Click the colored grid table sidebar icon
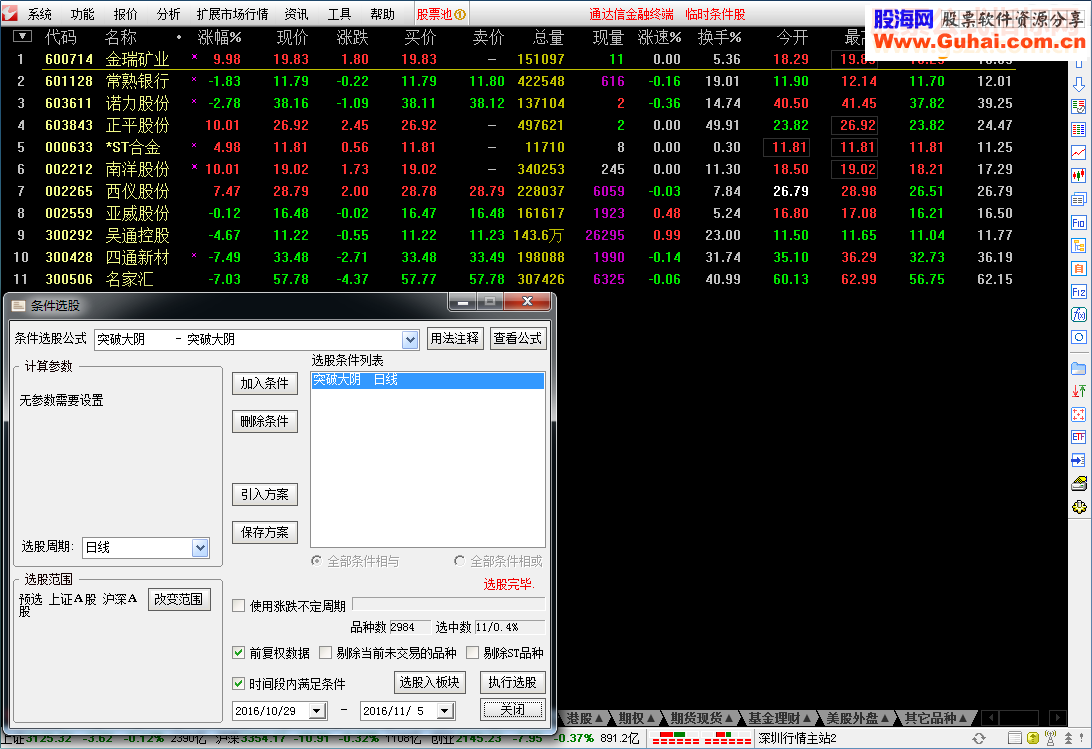The height and width of the screenshot is (749, 1092). 1079,130
